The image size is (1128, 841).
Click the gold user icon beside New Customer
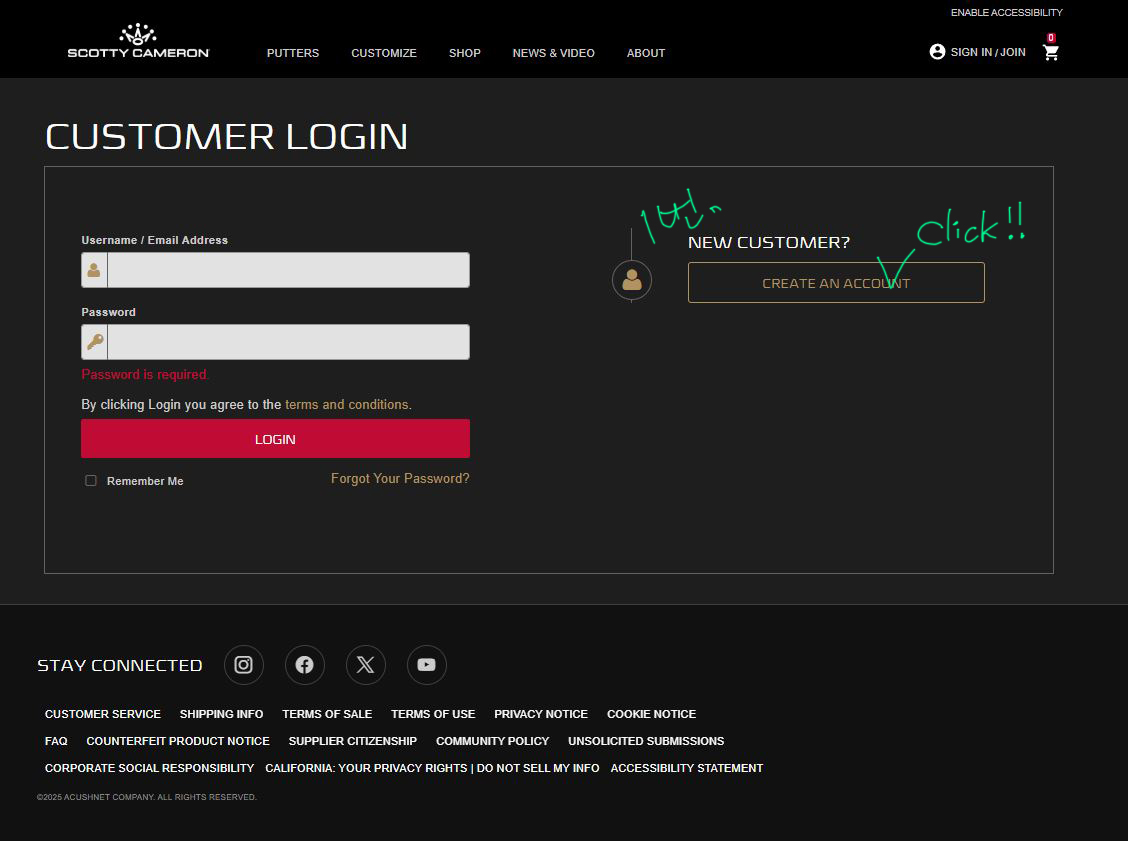pos(632,280)
